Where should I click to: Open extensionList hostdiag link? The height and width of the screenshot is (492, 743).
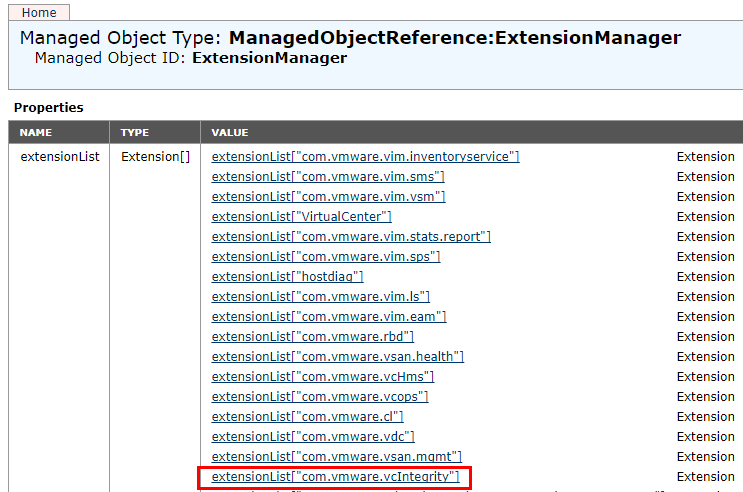tap(287, 276)
